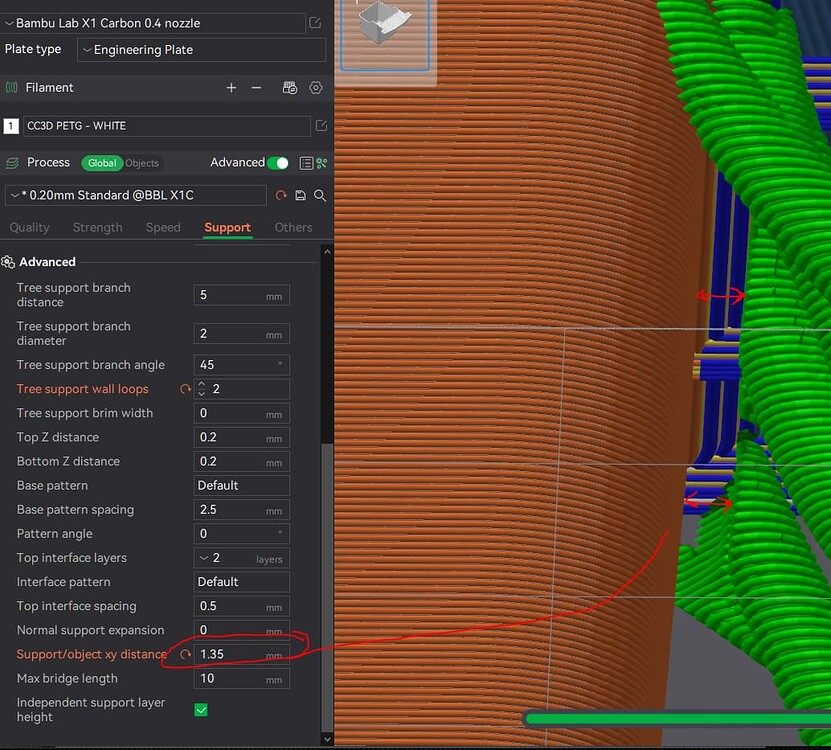Click the Advanced section gear icon
Screen dimensions: 831x750
[8, 262]
